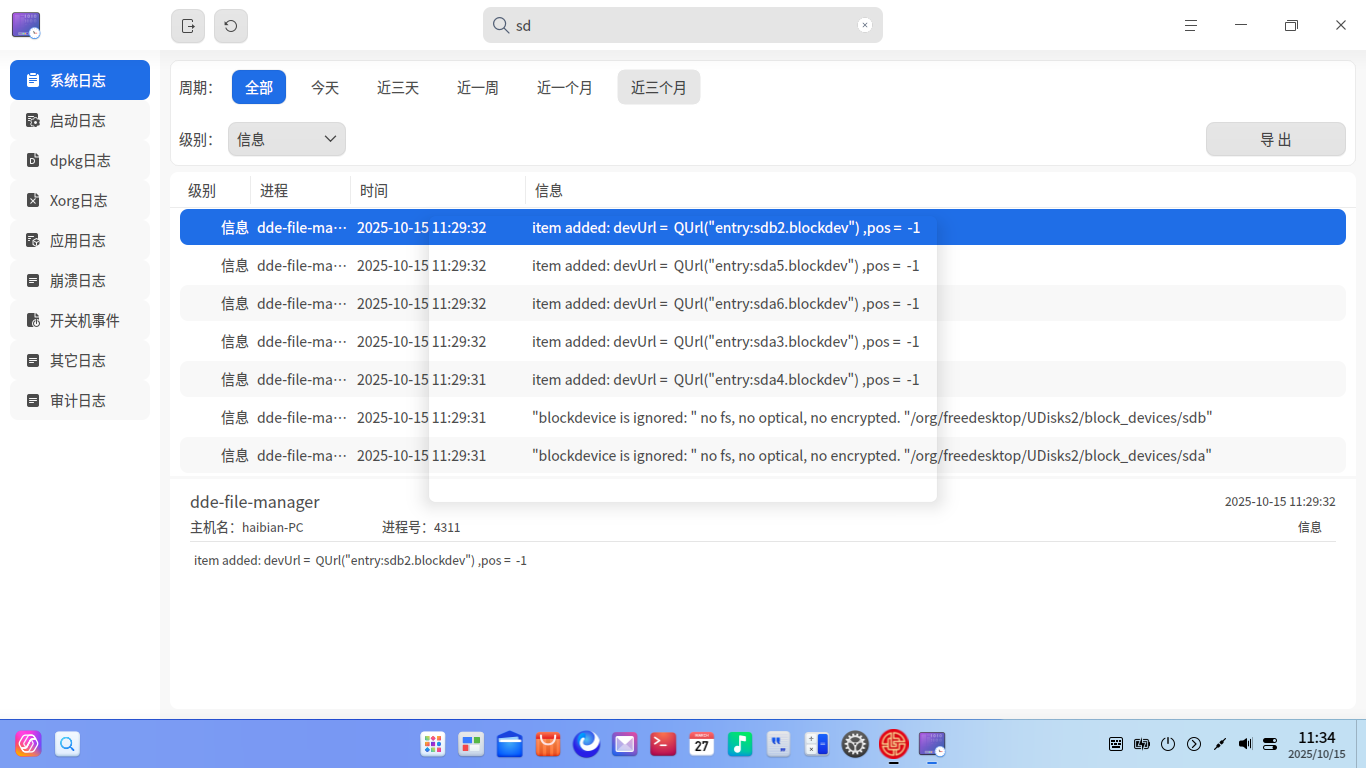Open the mail client from the dock
The height and width of the screenshot is (768, 1366).
[625, 744]
